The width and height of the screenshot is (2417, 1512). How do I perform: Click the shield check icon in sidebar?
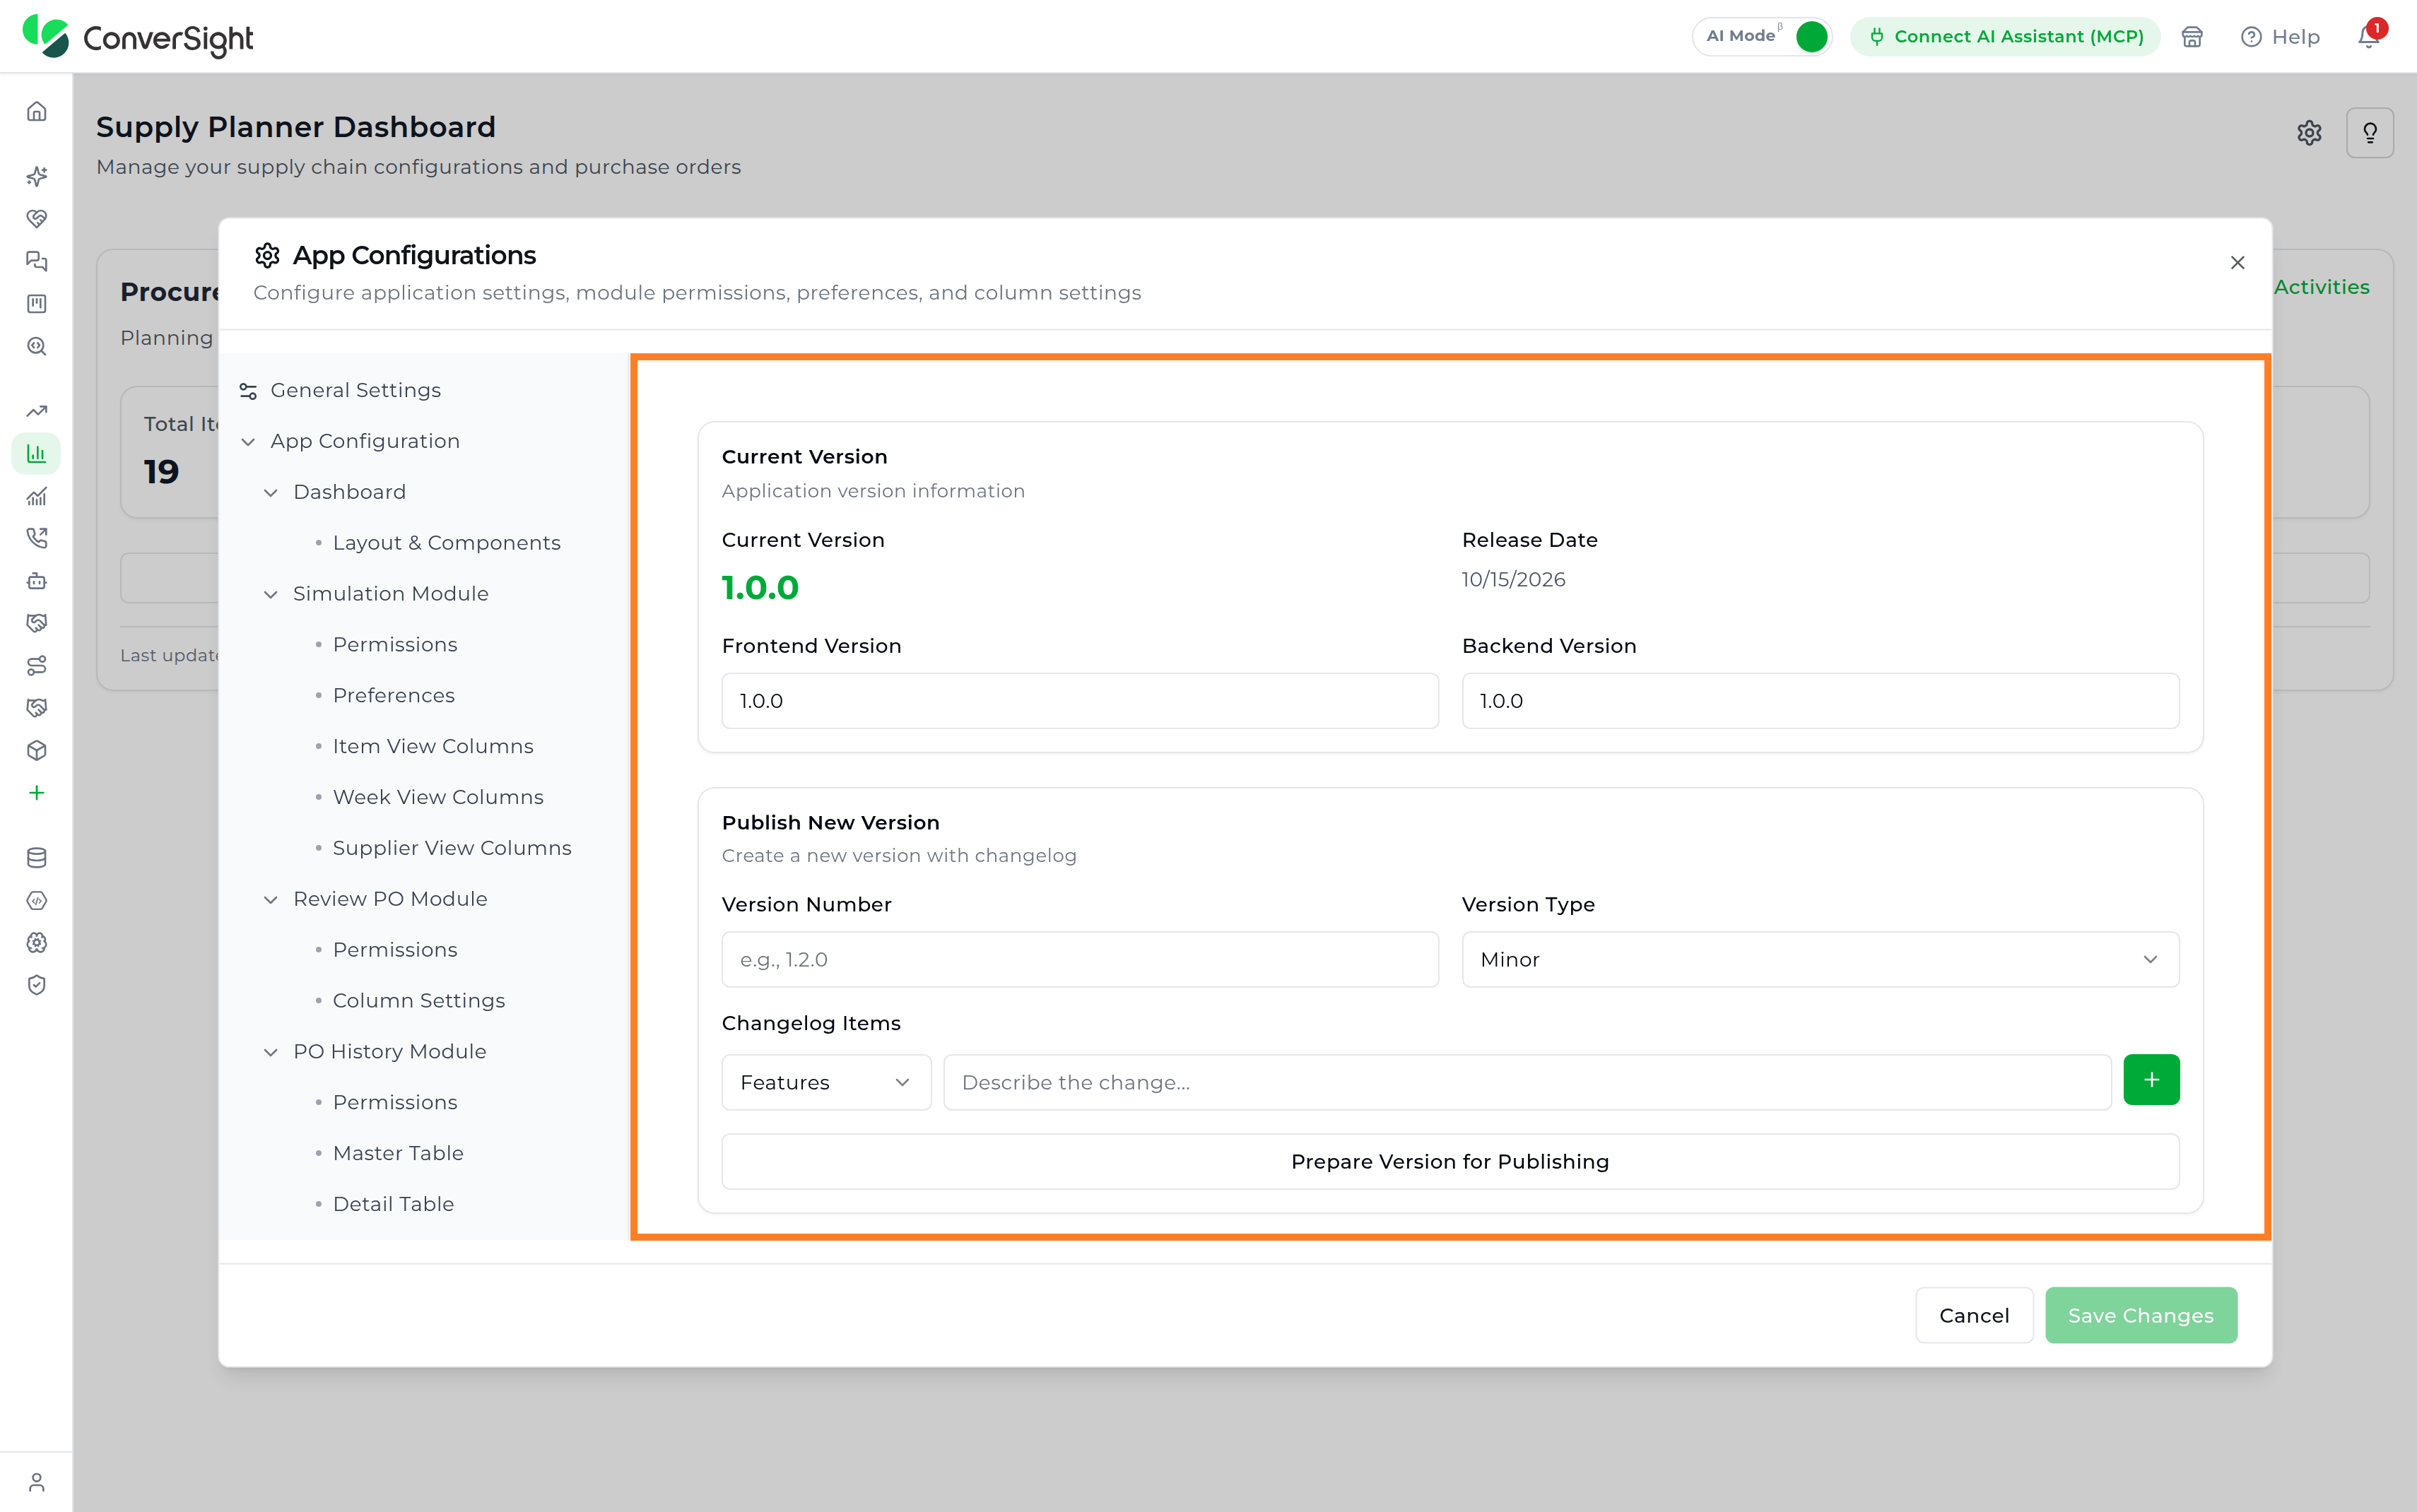coord(37,985)
